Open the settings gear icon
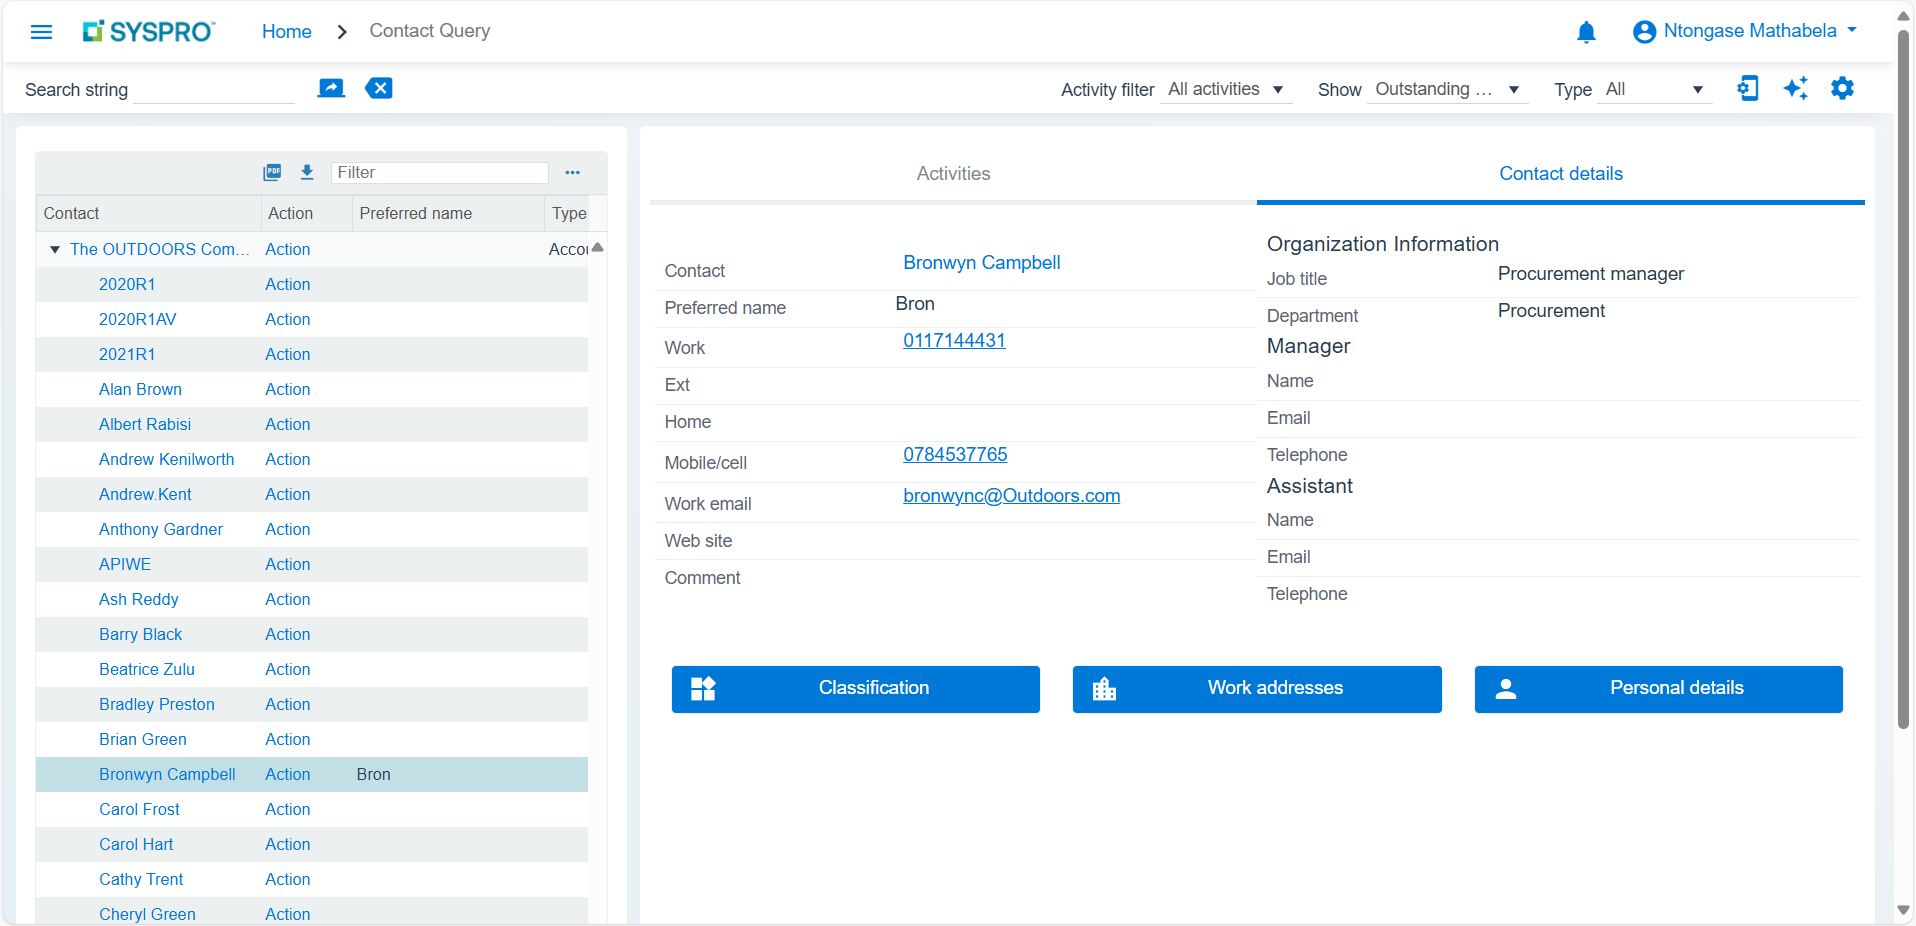Viewport: 1916px width, 926px height. pyautogui.click(x=1842, y=88)
